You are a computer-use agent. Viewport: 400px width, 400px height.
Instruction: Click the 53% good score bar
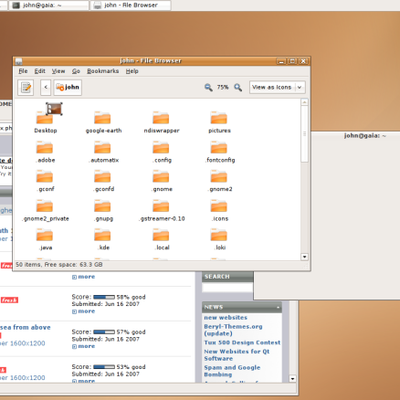pyautogui.click(x=104, y=367)
